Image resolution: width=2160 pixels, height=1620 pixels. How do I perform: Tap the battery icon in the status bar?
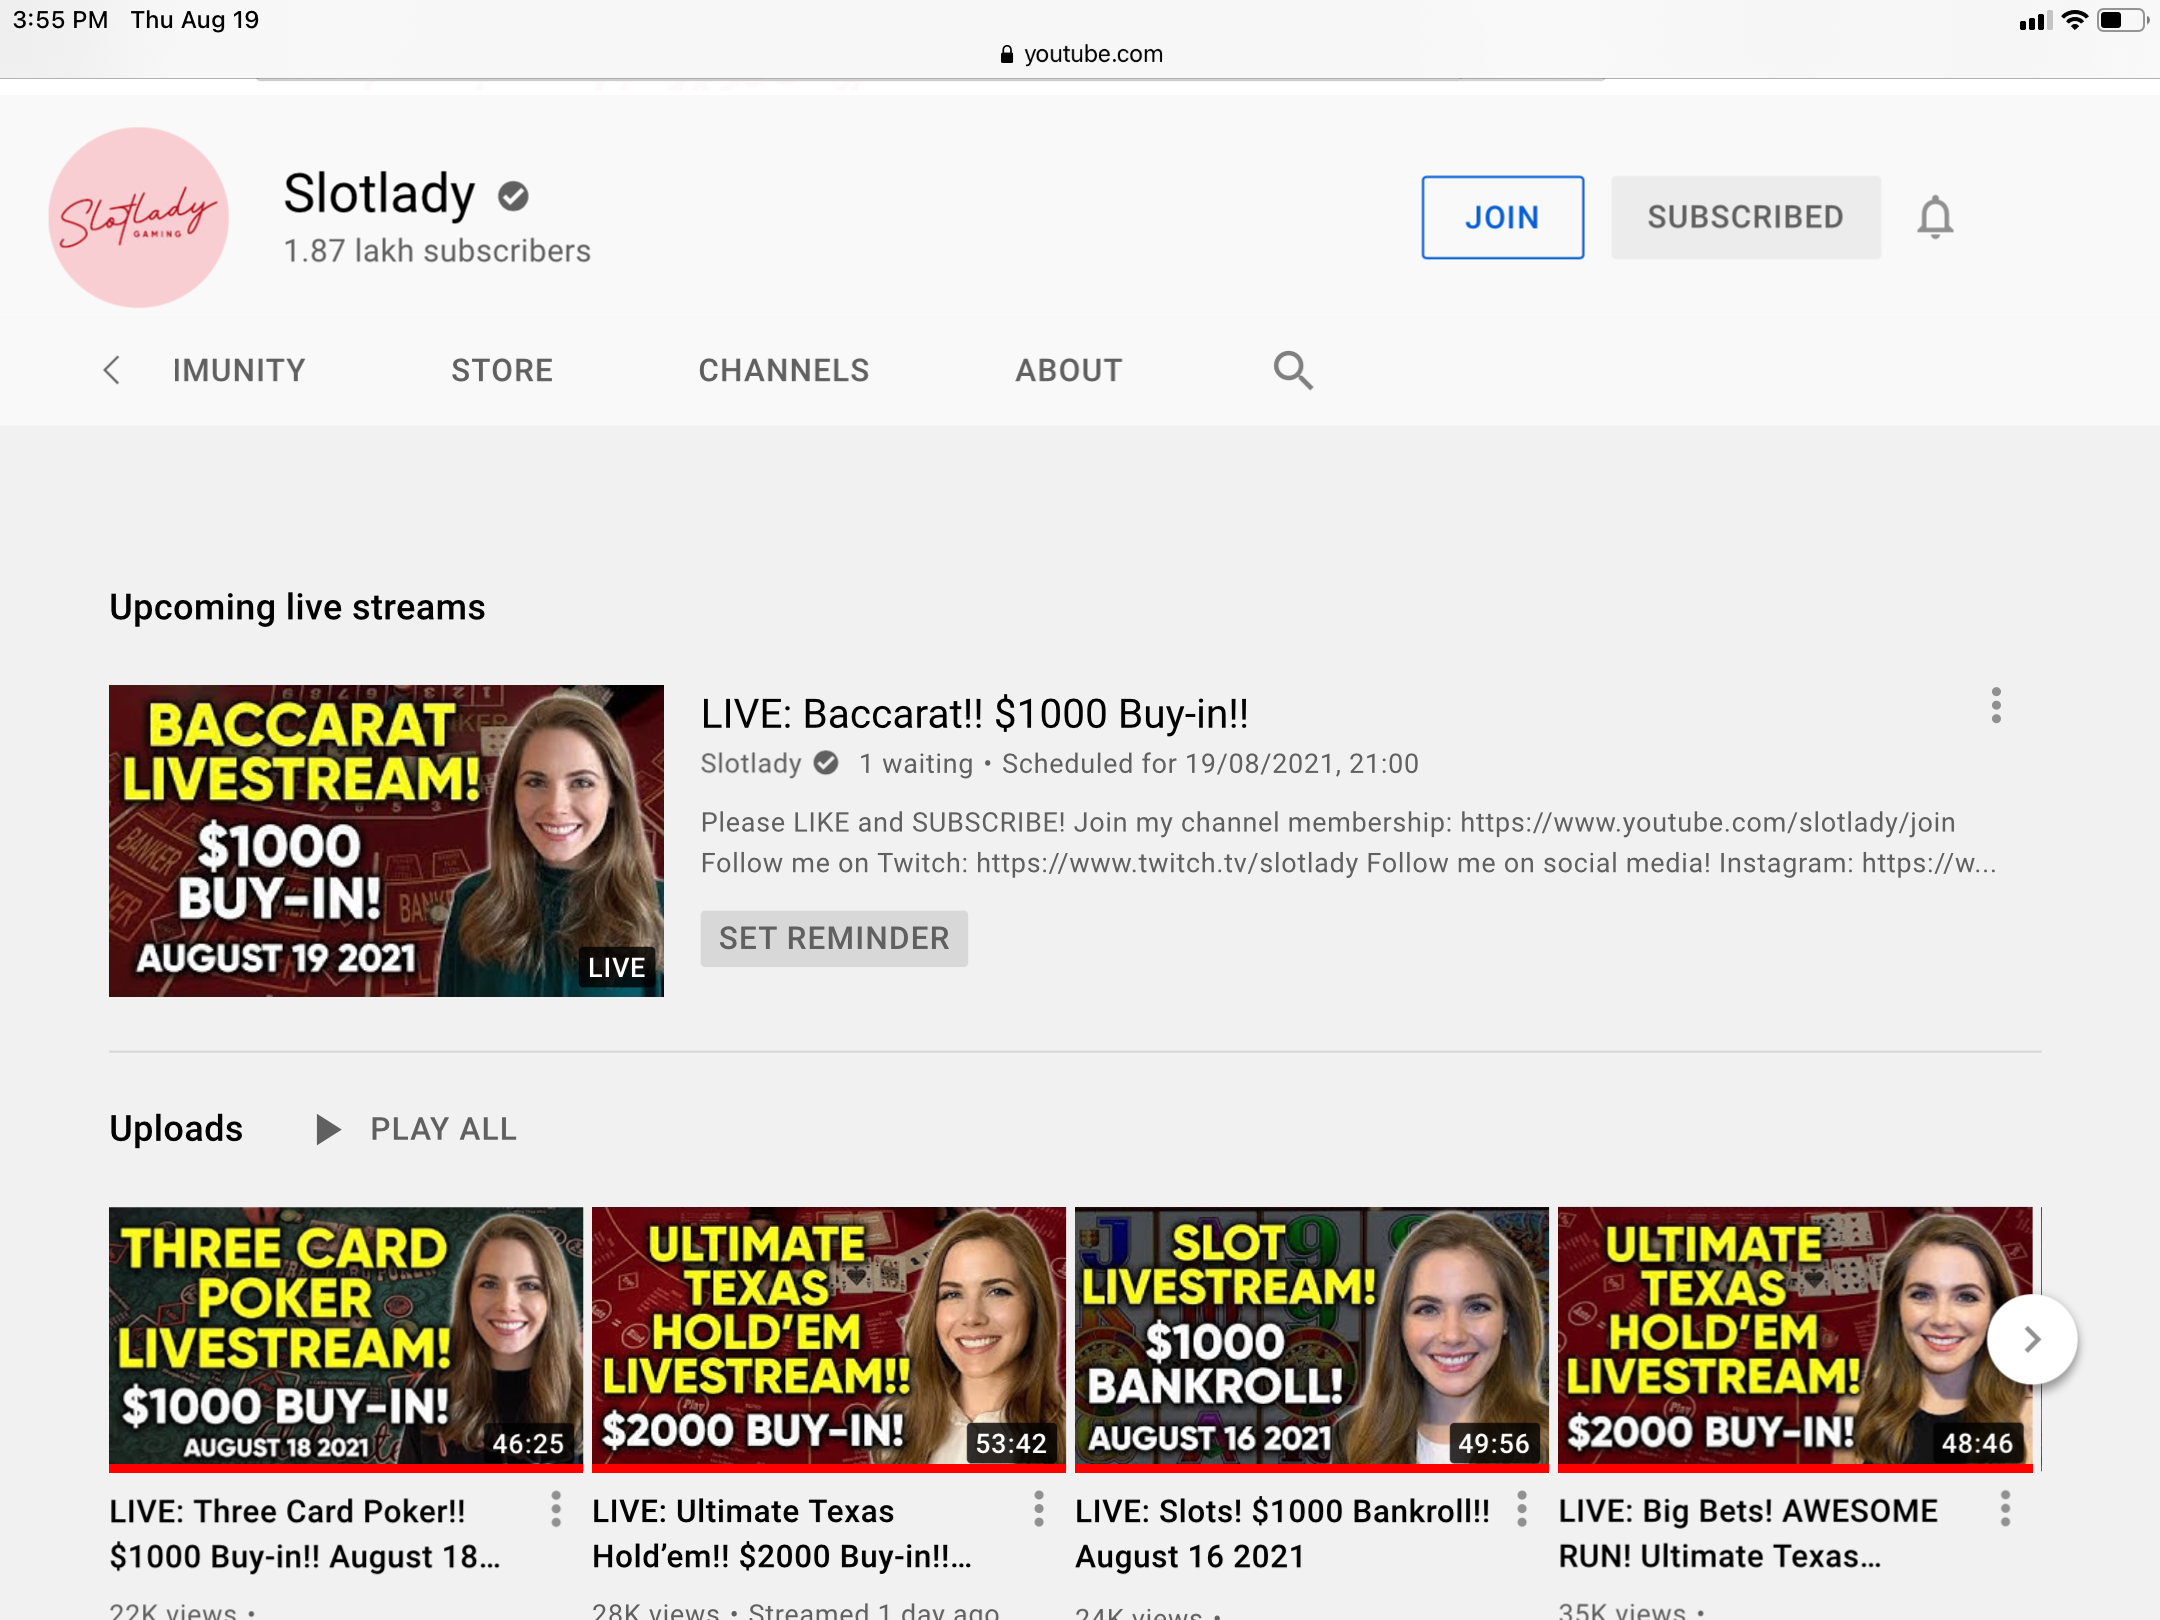[x=2123, y=20]
